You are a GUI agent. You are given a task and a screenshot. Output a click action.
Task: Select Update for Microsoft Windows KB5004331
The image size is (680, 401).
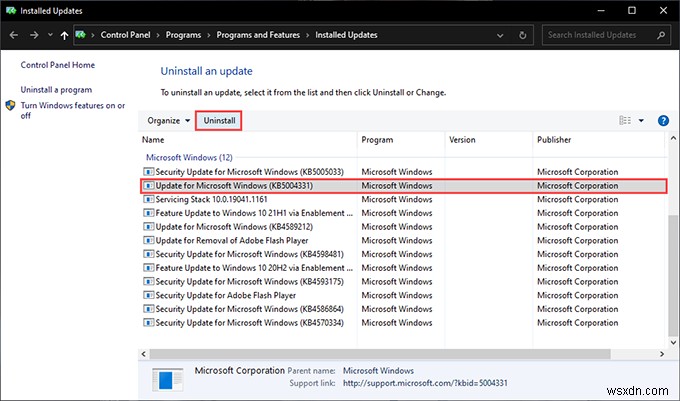pos(403,186)
